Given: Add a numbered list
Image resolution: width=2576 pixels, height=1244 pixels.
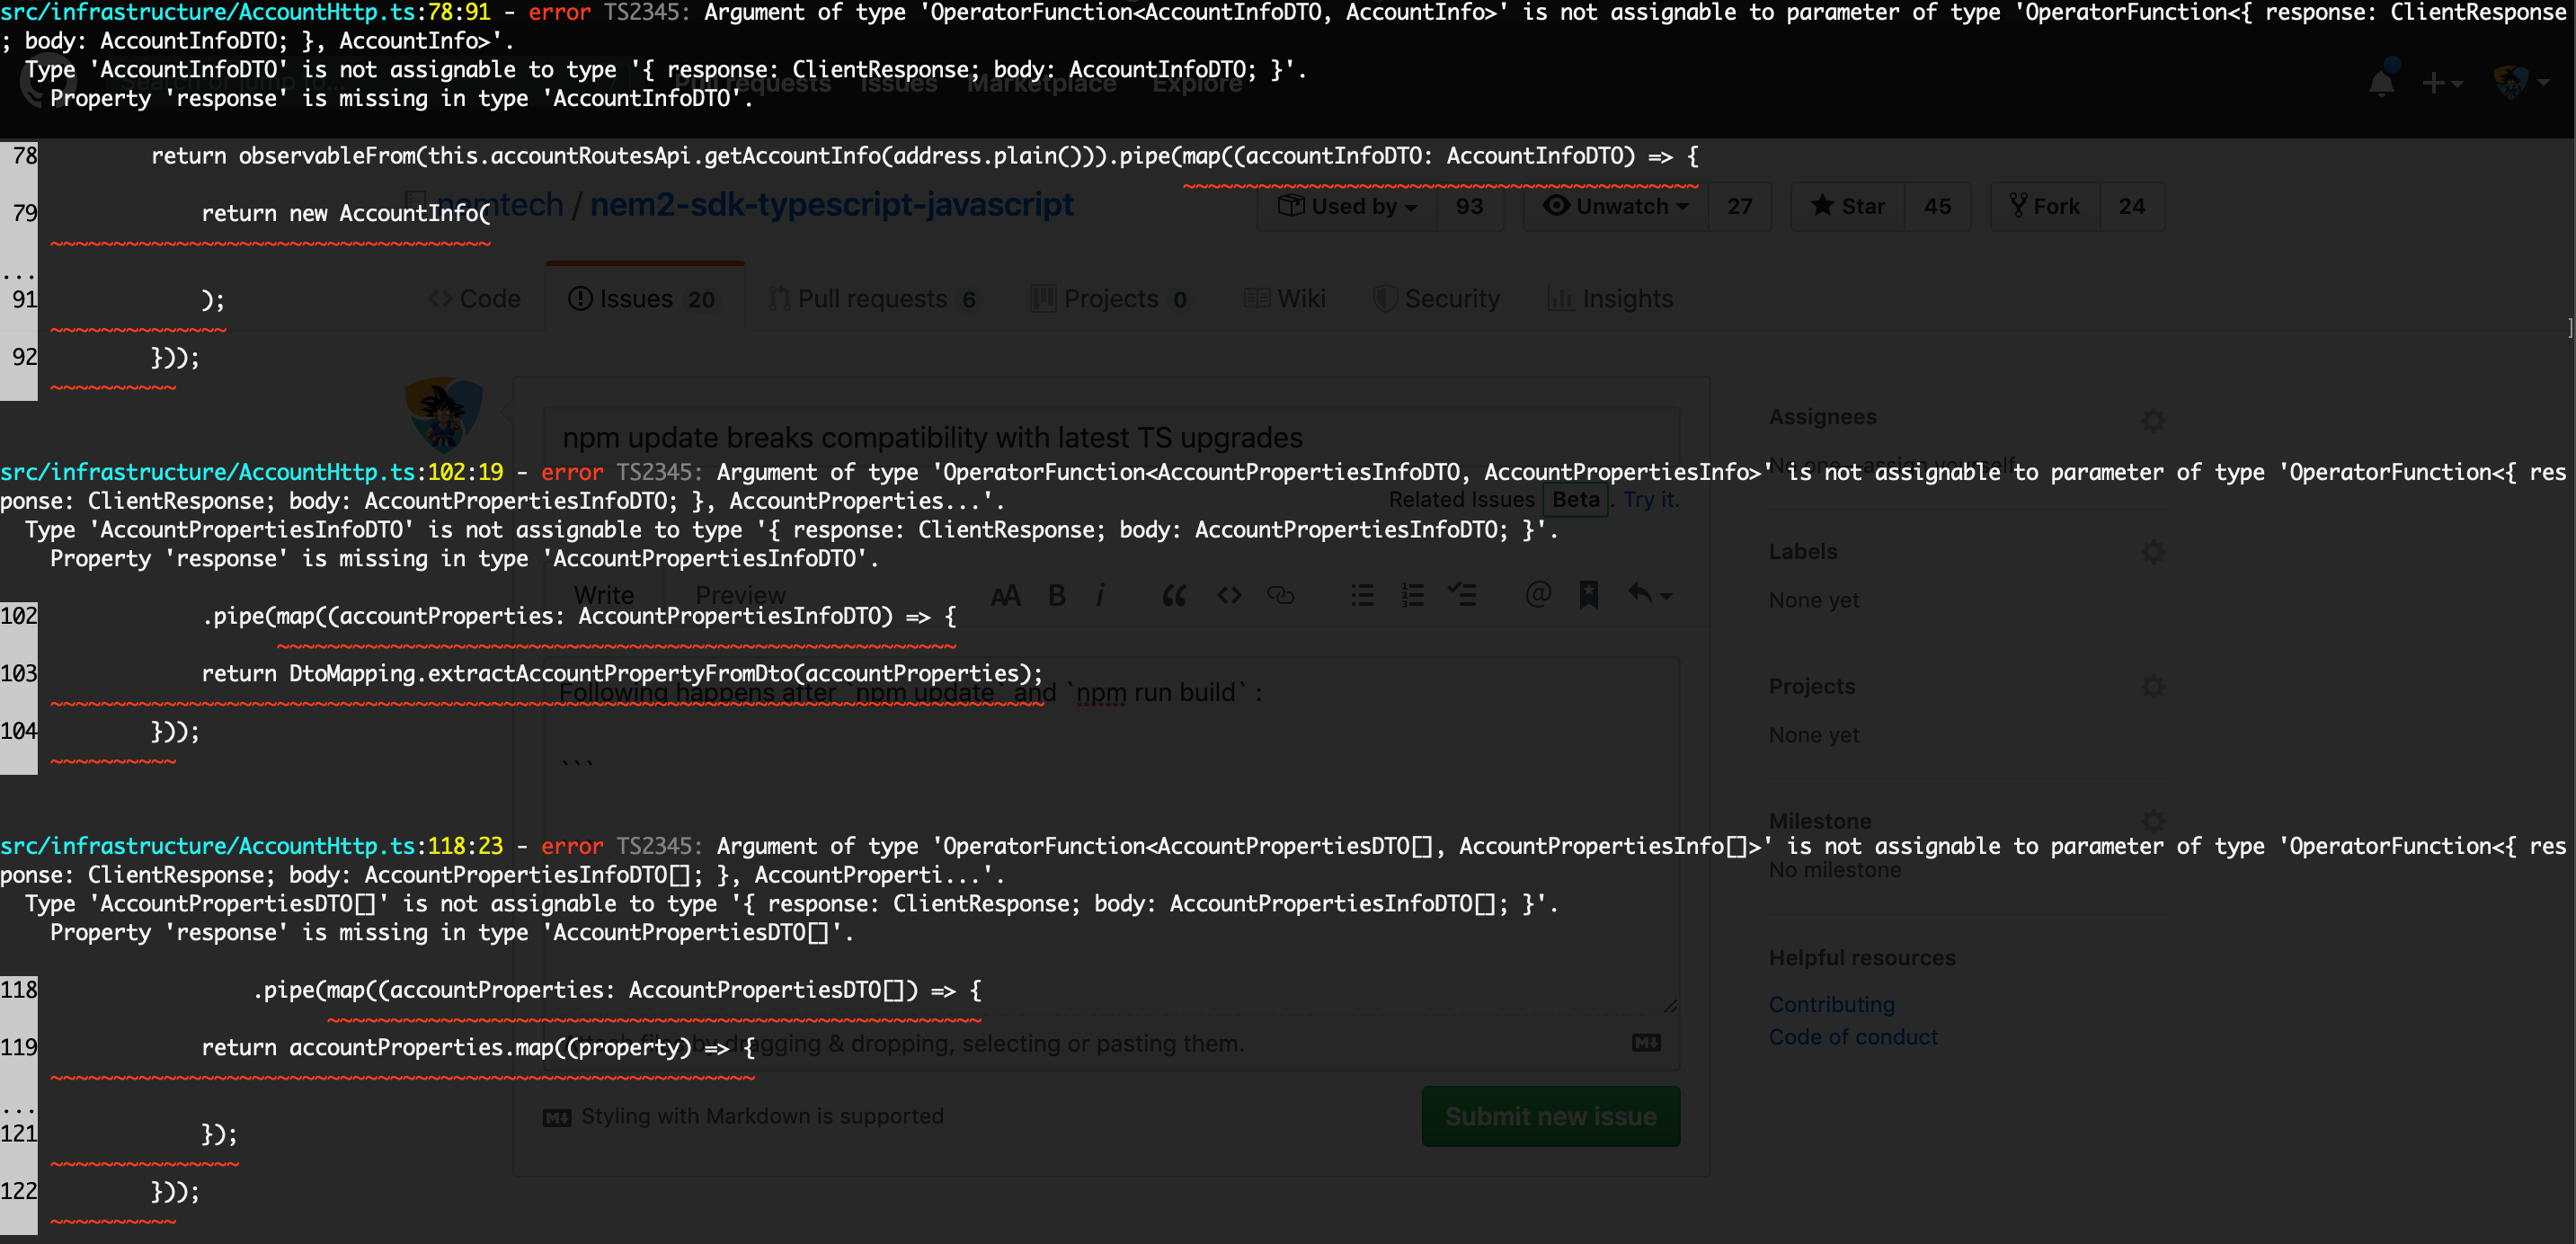Looking at the screenshot, I should (1412, 596).
